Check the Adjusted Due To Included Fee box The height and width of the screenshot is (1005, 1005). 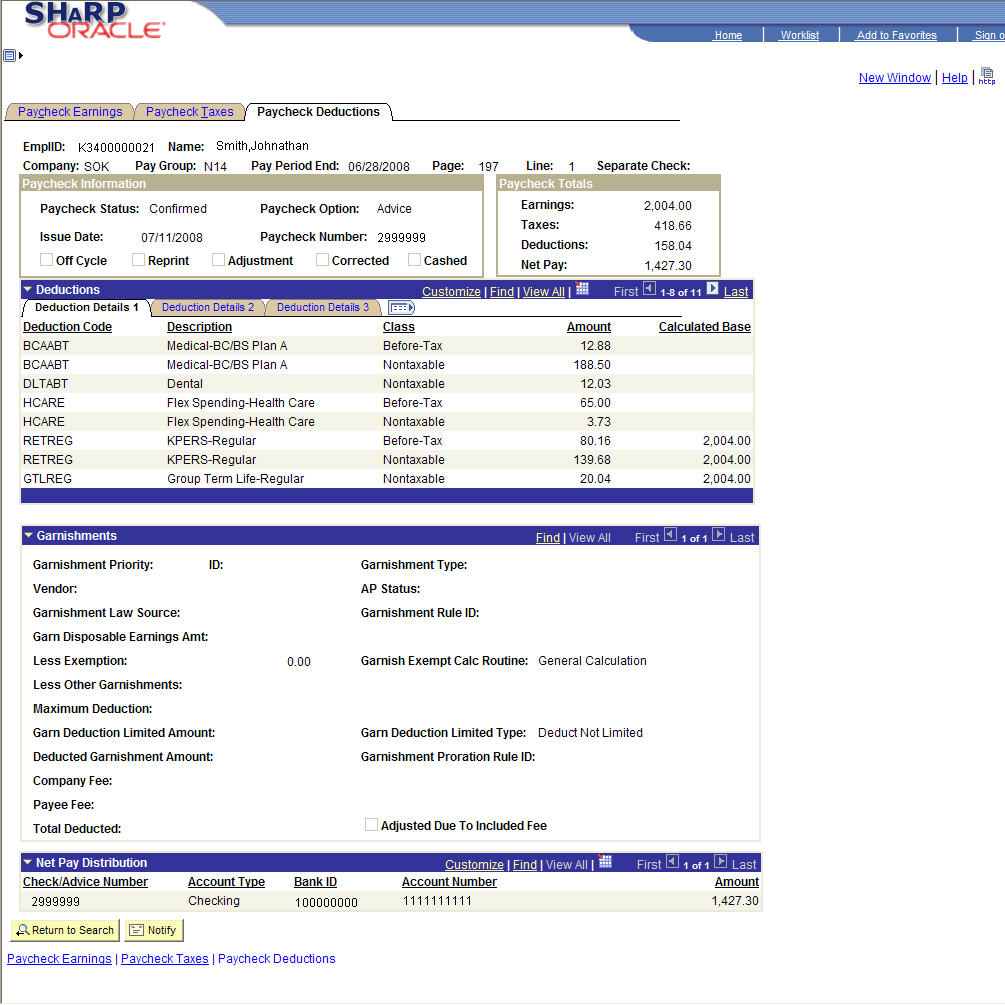point(371,825)
